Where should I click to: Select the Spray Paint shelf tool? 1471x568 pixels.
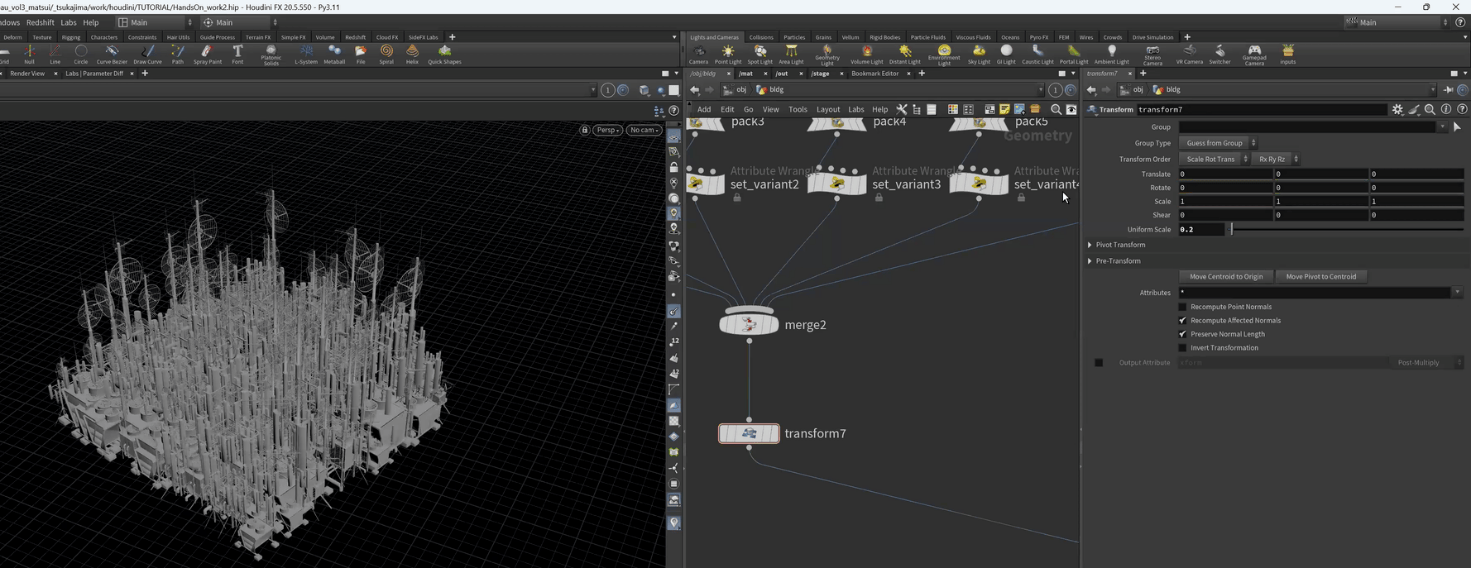coord(207,53)
